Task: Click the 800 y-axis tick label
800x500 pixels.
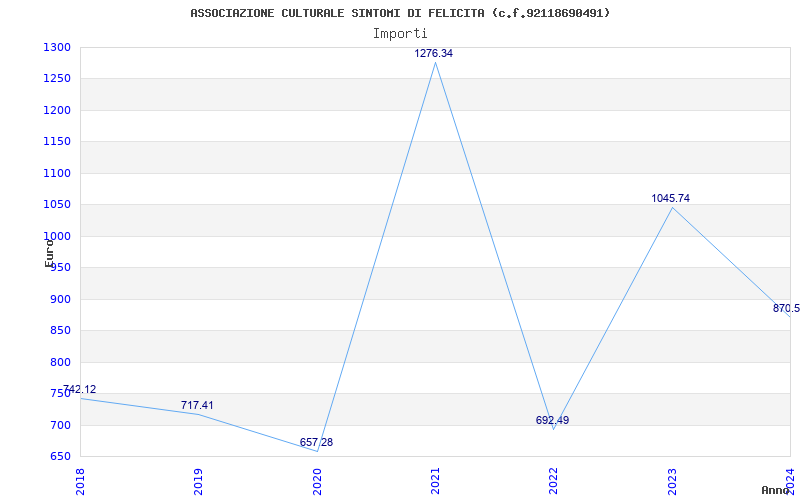Action: pos(60,362)
